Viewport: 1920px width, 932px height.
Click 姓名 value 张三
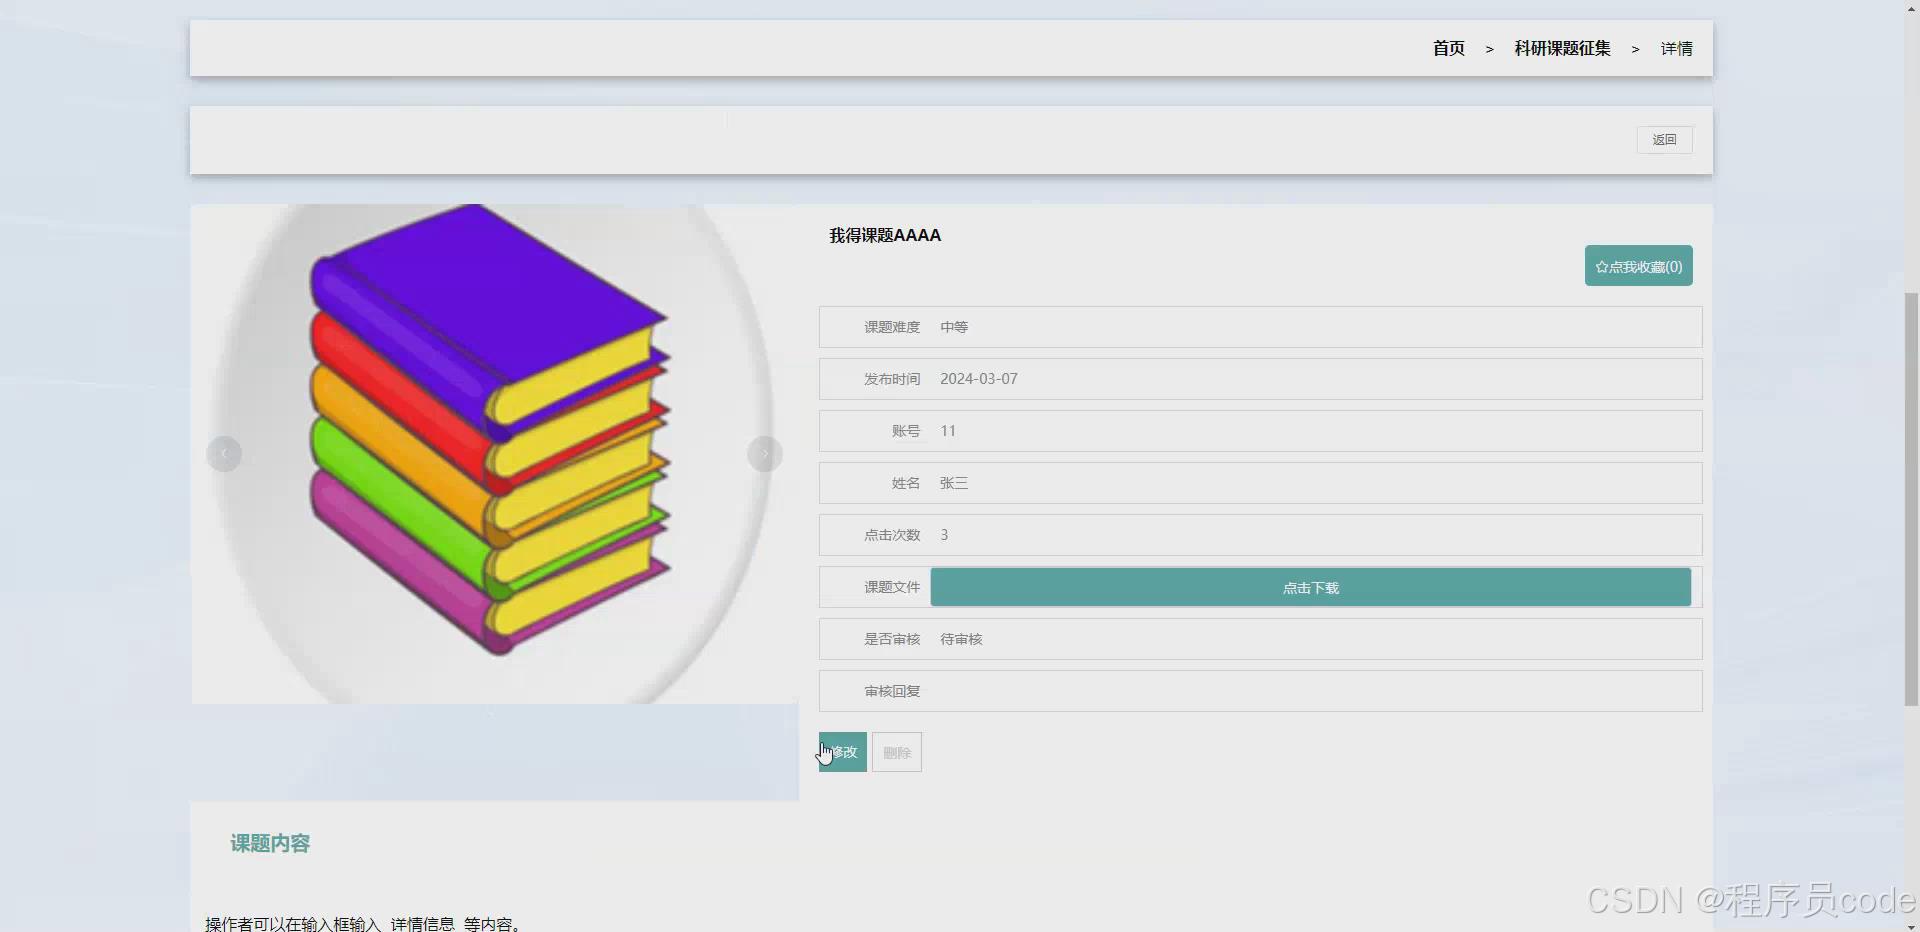click(x=954, y=483)
